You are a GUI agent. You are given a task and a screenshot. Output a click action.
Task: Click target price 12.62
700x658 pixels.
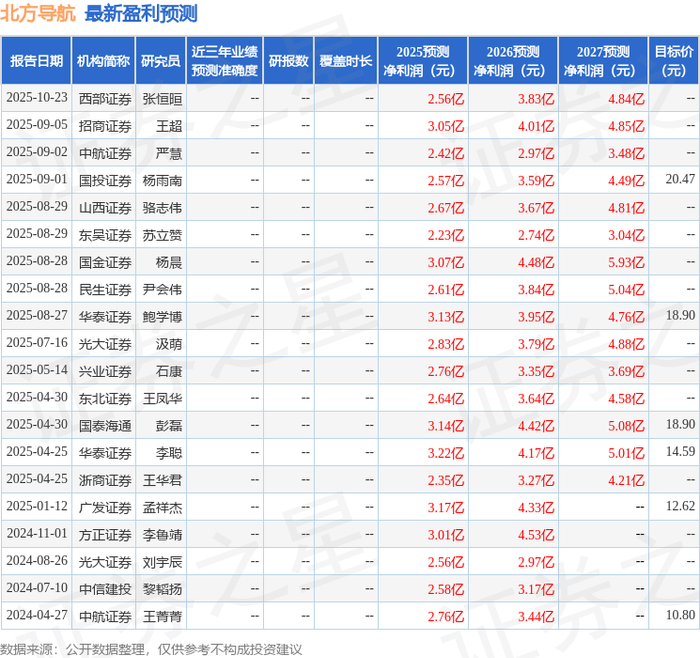pos(680,506)
